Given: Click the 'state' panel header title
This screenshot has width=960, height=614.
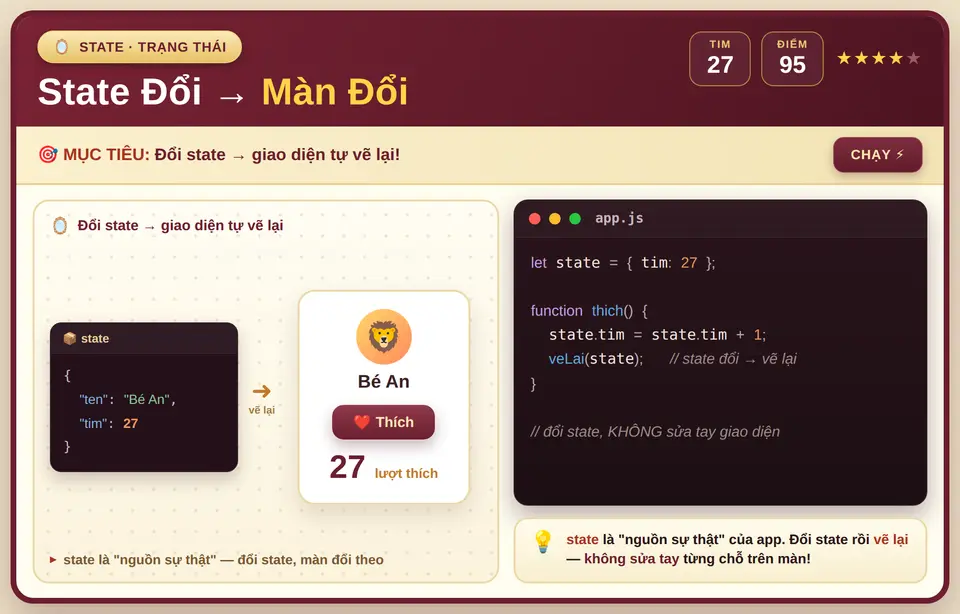Looking at the screenshot, I should click(95, 339).
